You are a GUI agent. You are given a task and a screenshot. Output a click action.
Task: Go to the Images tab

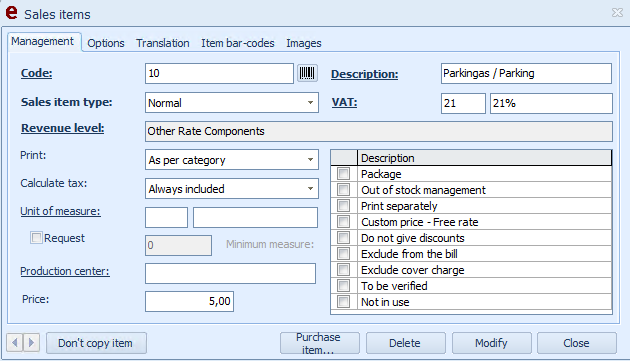pyautogui.click(x=304, y=43)
